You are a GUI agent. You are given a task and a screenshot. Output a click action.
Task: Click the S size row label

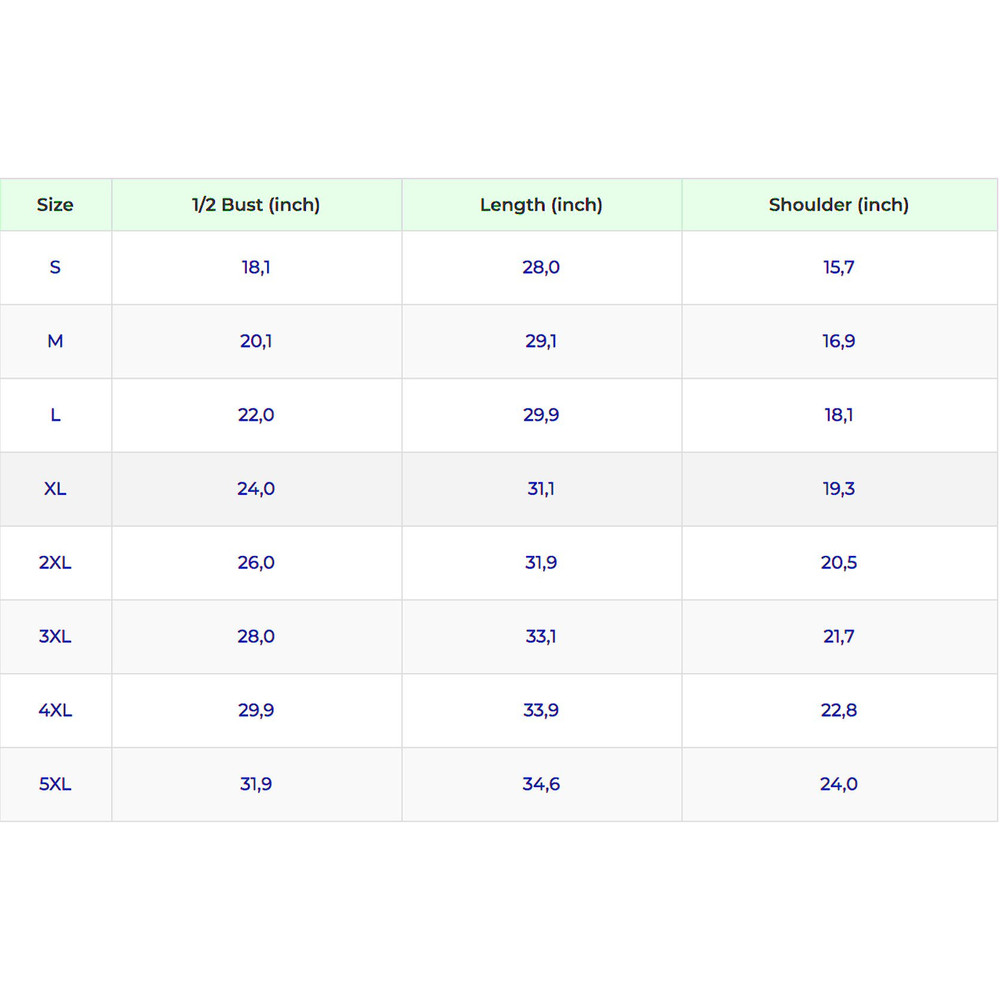55,267
